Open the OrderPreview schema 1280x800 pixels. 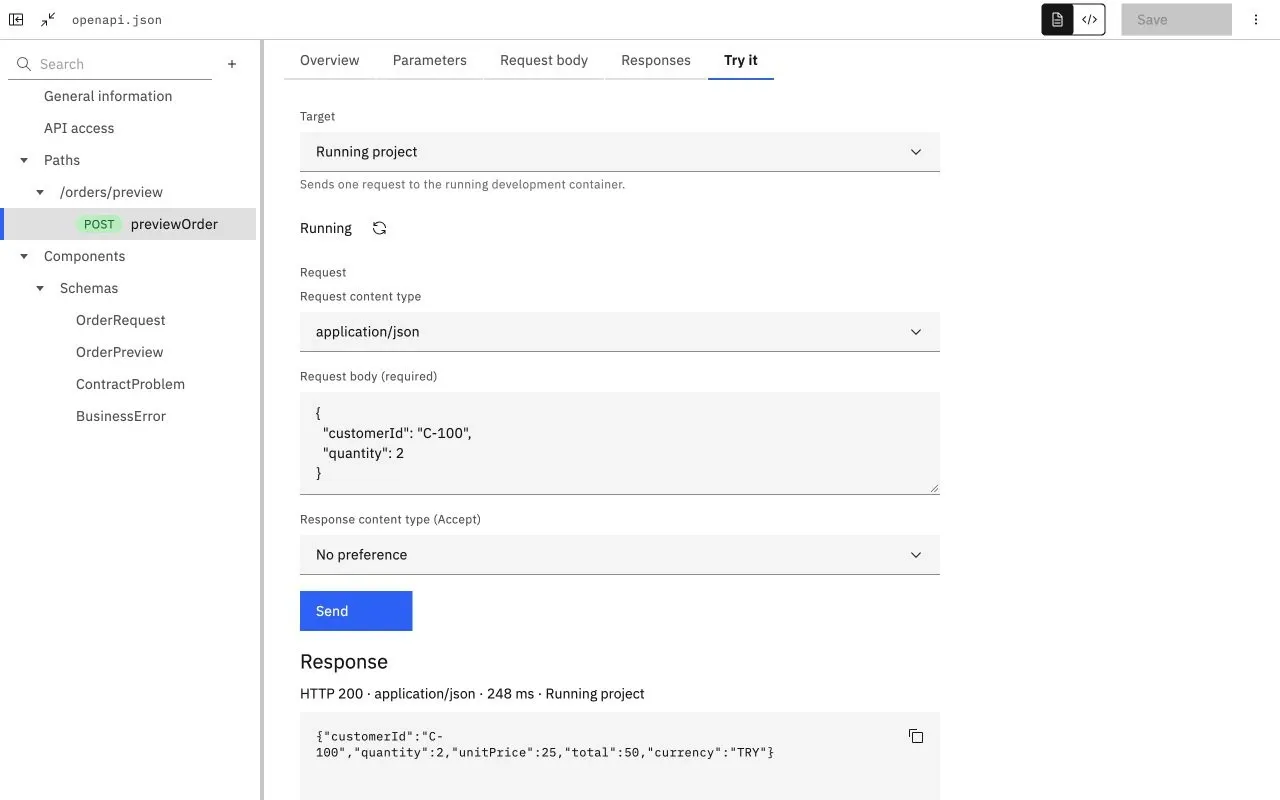click(x=120, y=352)
